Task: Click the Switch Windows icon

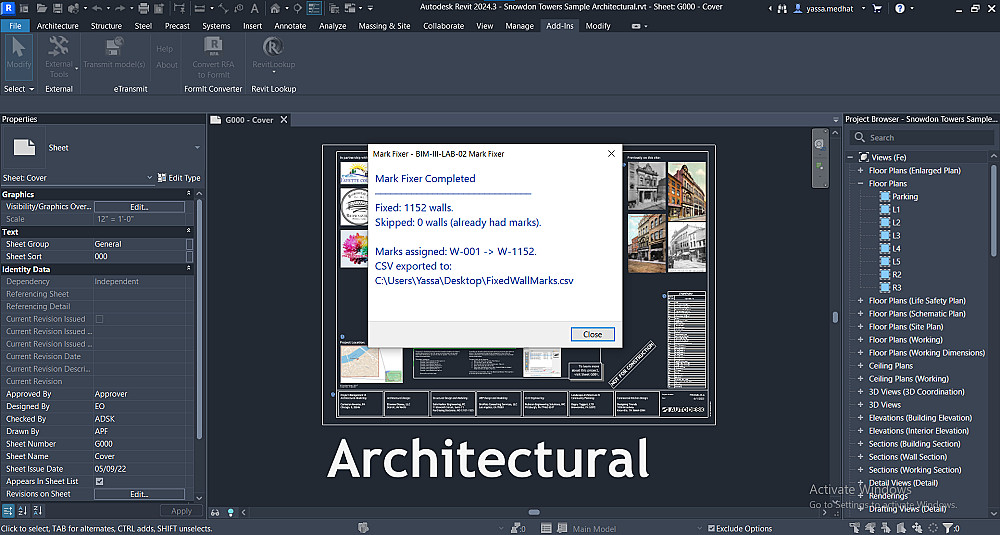Action: pyautogui.click(x=350, y=8)
